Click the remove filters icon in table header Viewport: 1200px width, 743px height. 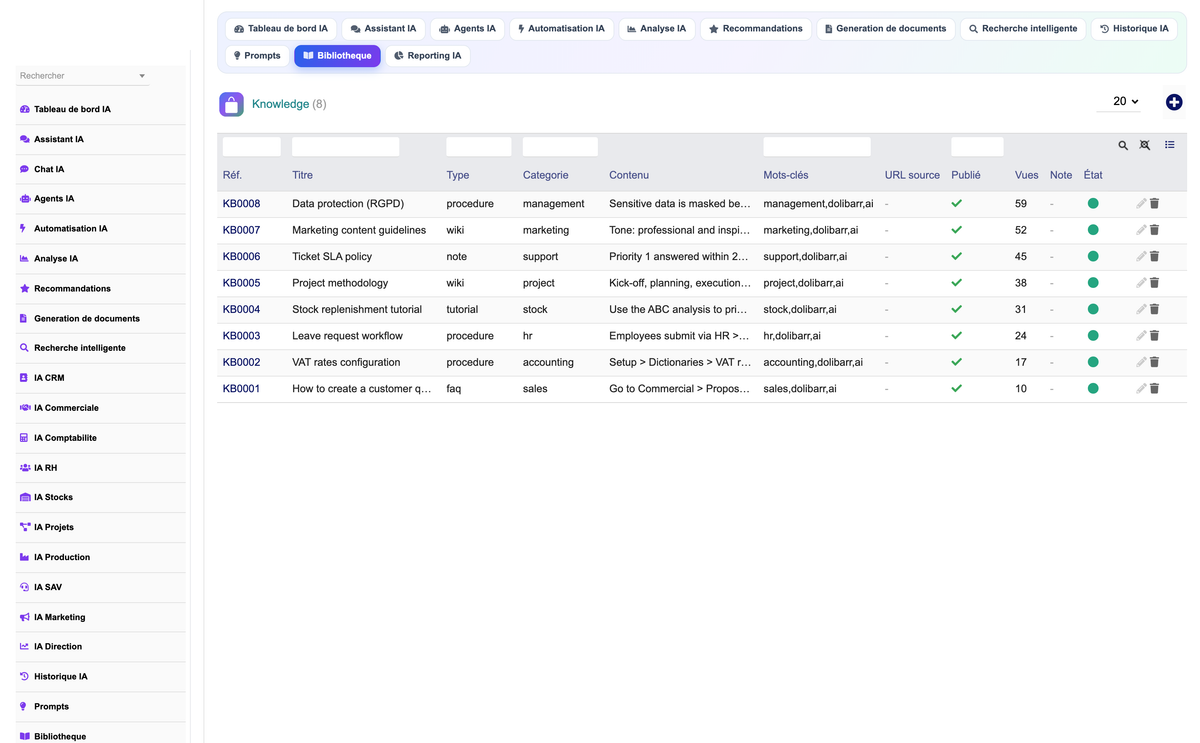tap(1145, 146)
